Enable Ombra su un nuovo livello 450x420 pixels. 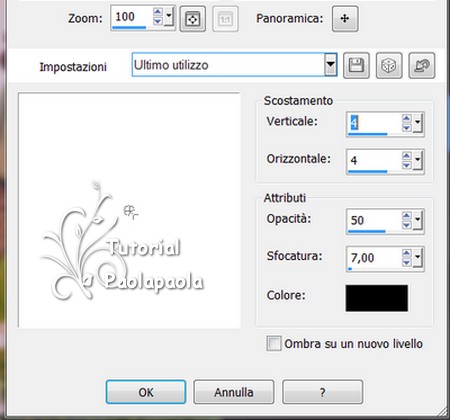click(x=274, y=343)
